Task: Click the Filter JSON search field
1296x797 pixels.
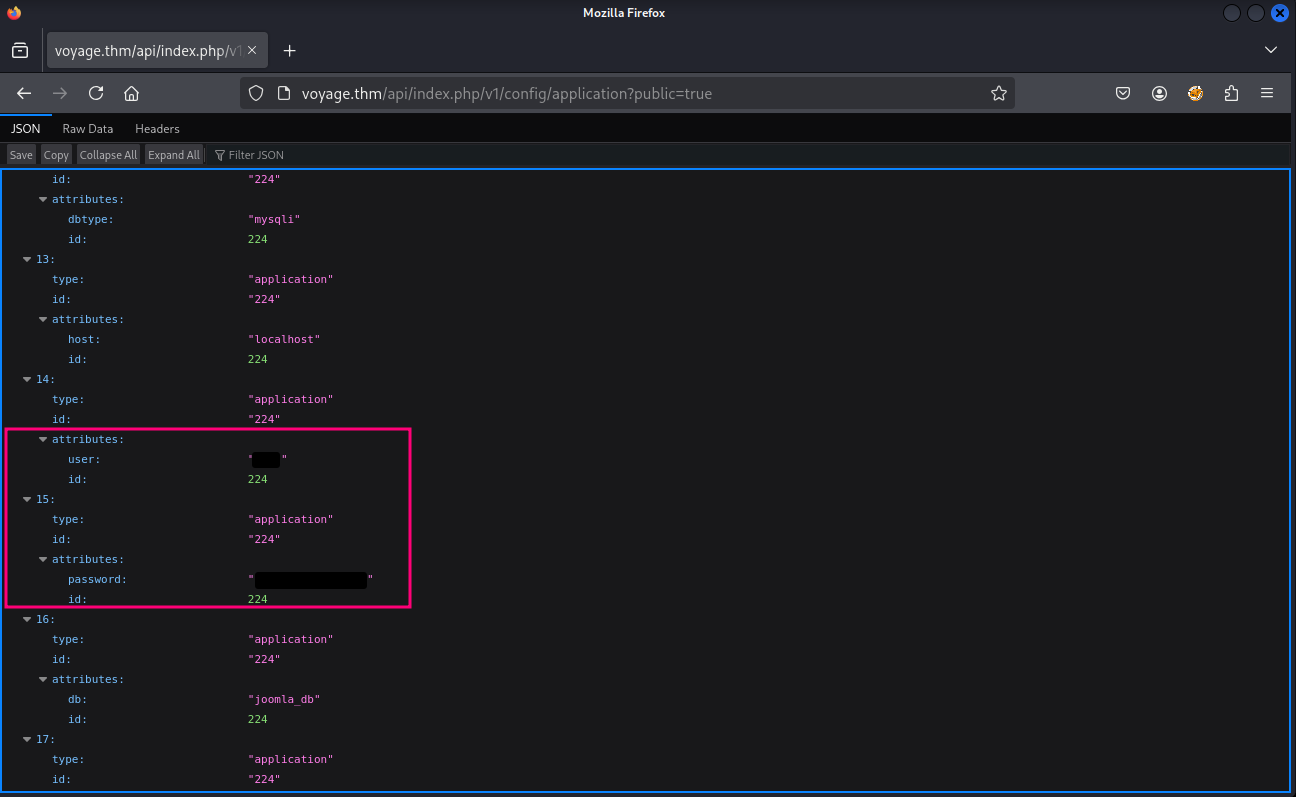Action: click(x=256, y=155)
